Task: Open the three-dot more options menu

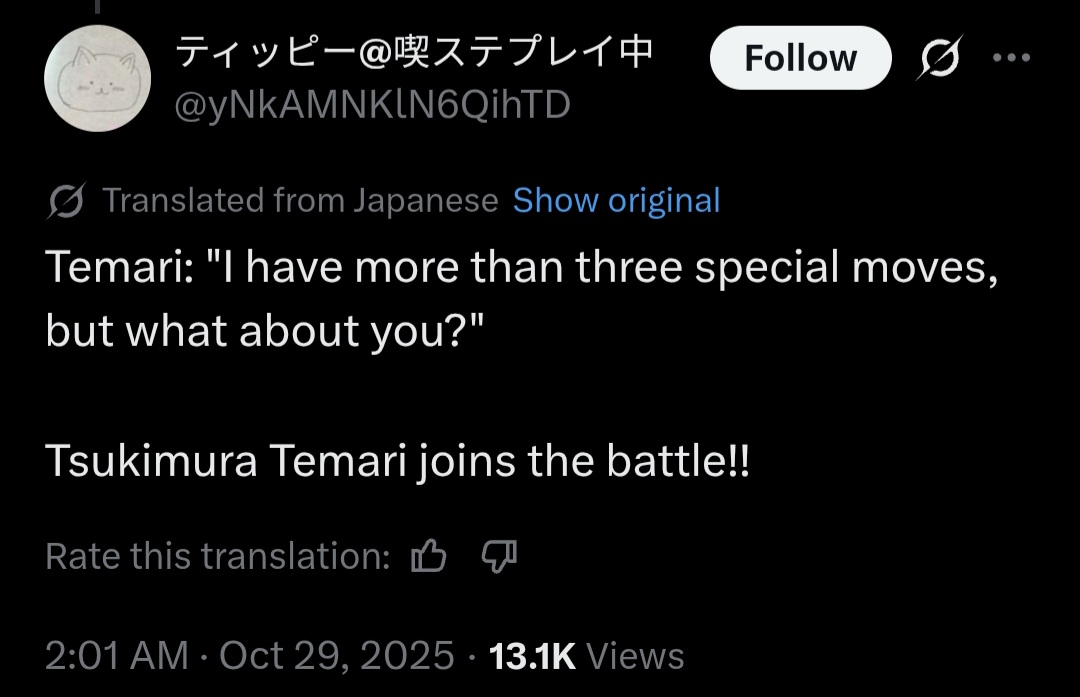Action: [1011, 58]
